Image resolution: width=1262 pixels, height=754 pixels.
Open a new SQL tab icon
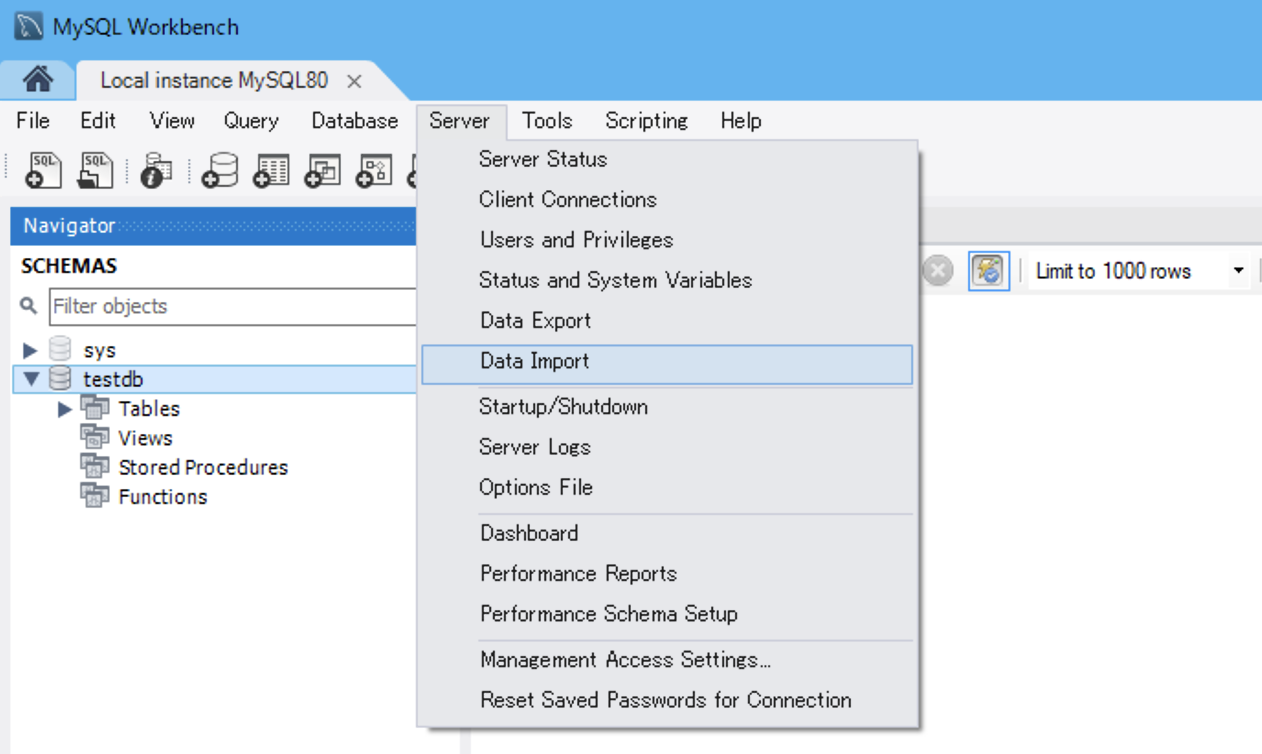43,170
